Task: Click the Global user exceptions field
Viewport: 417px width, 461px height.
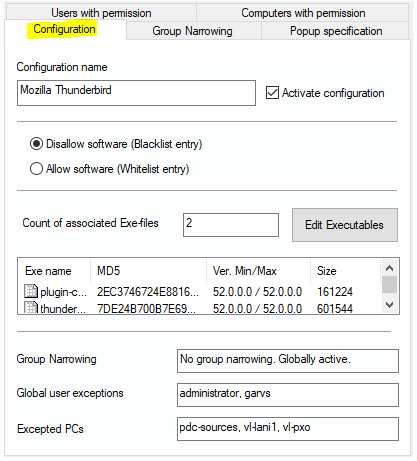Action: [x=288, y=395]
